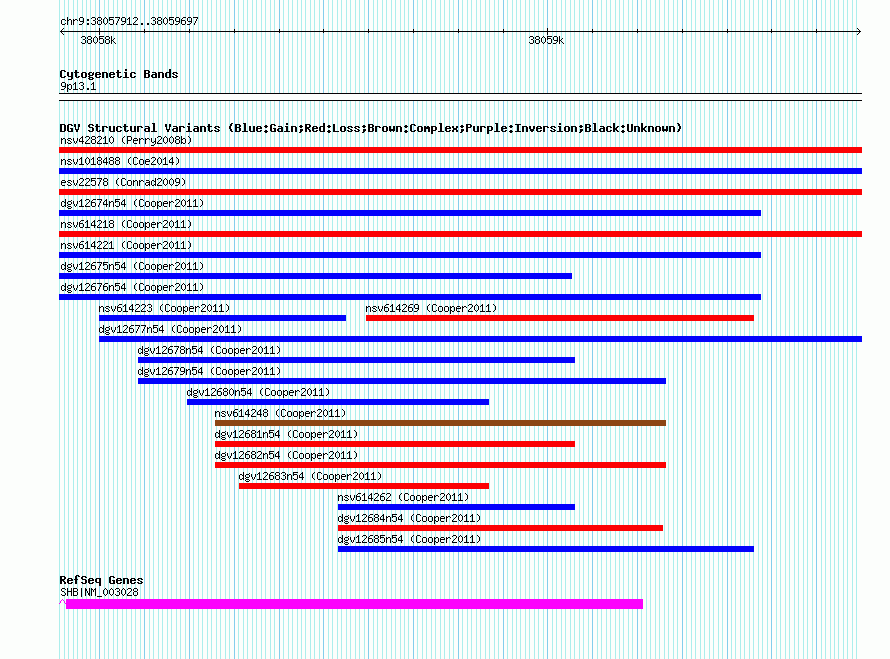The width and height of the screenshot is (890, 659).
Task: Select the blue nsv614221 gain bar
Action: (410, 255)
